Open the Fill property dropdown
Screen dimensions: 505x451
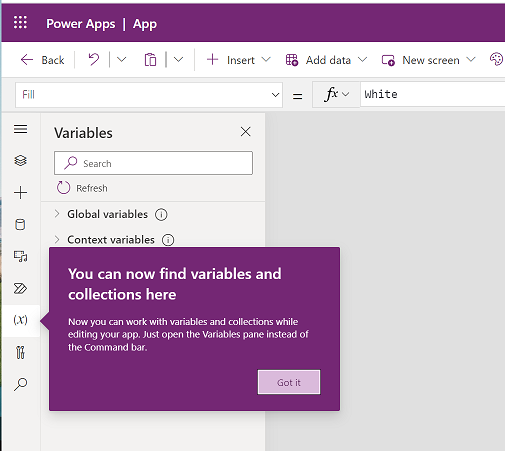(x=149, y=95)
